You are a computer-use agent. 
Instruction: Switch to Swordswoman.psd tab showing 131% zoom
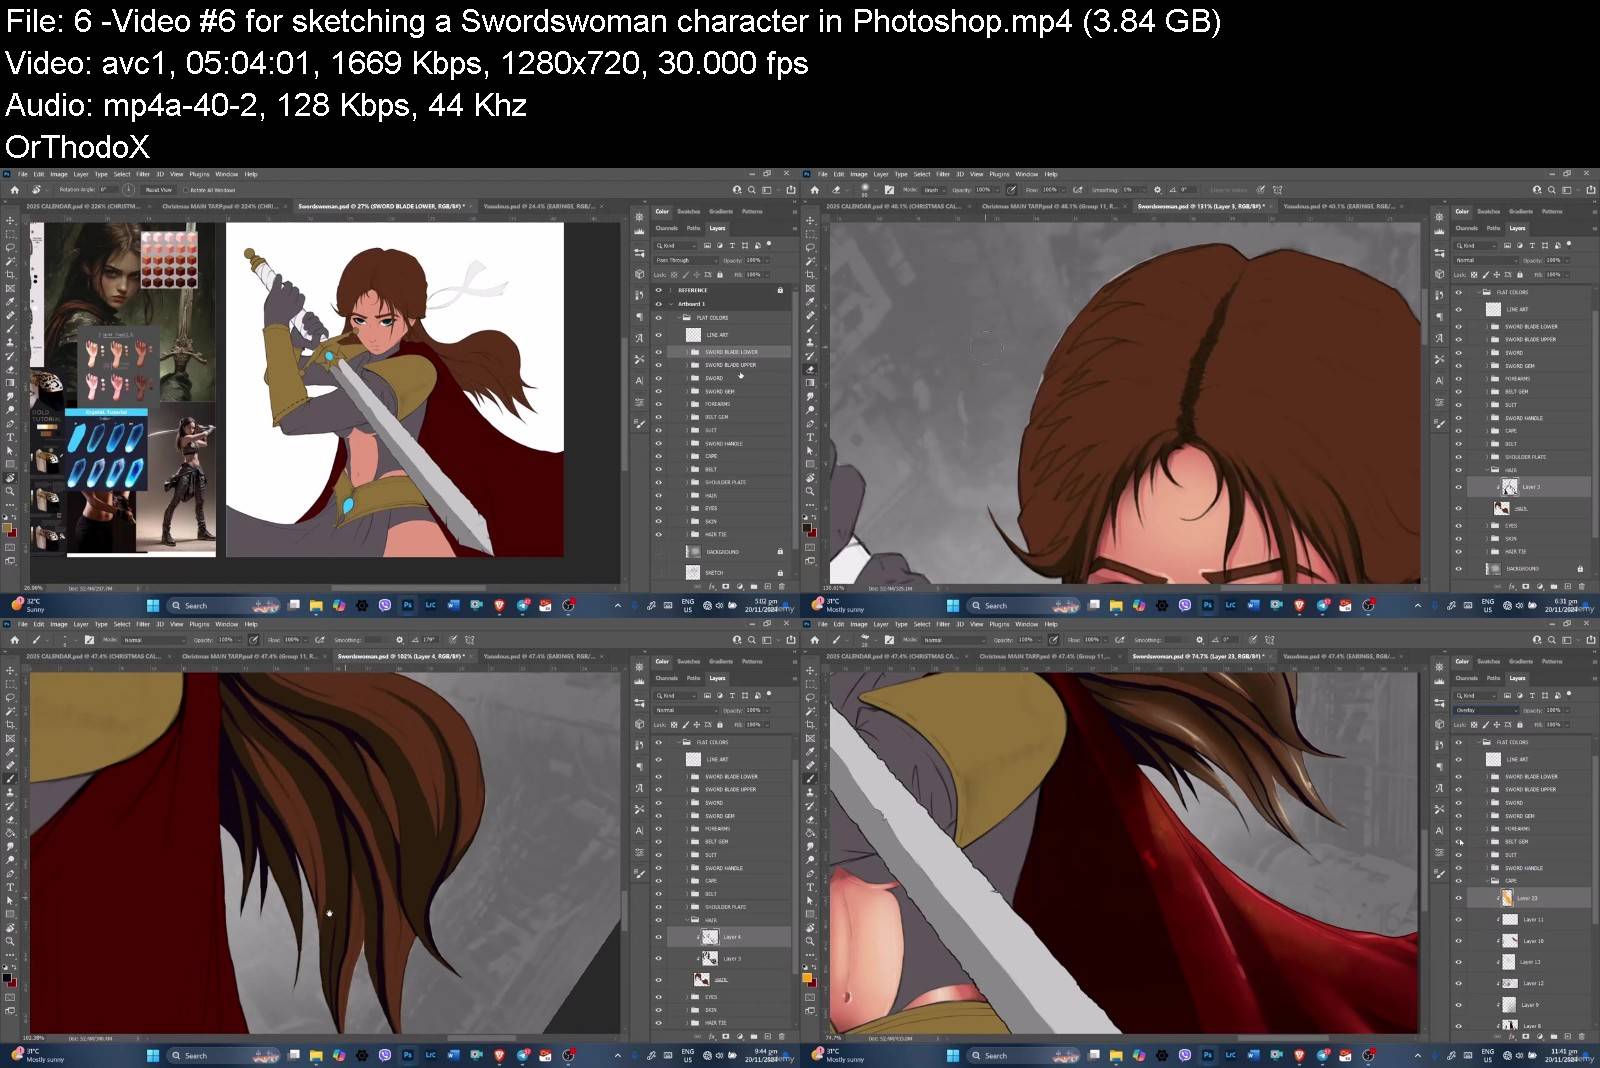point(1200,206)
